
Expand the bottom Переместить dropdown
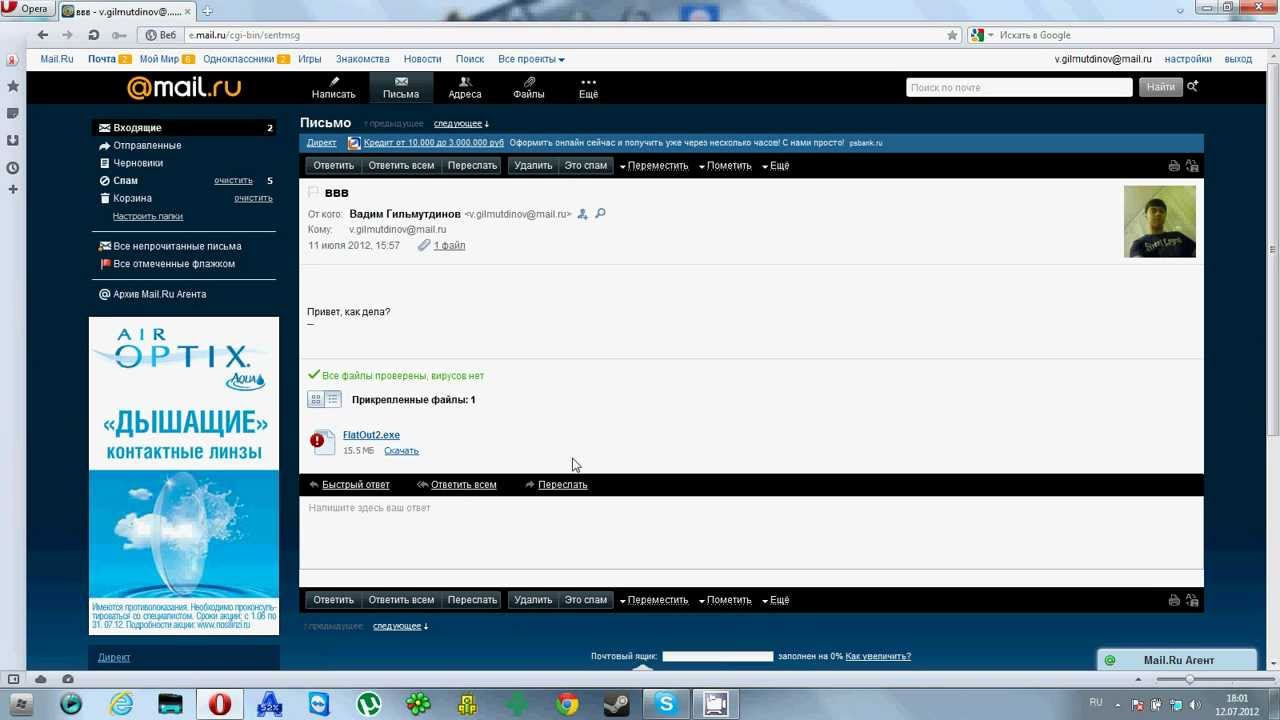(x=654, y=600)
